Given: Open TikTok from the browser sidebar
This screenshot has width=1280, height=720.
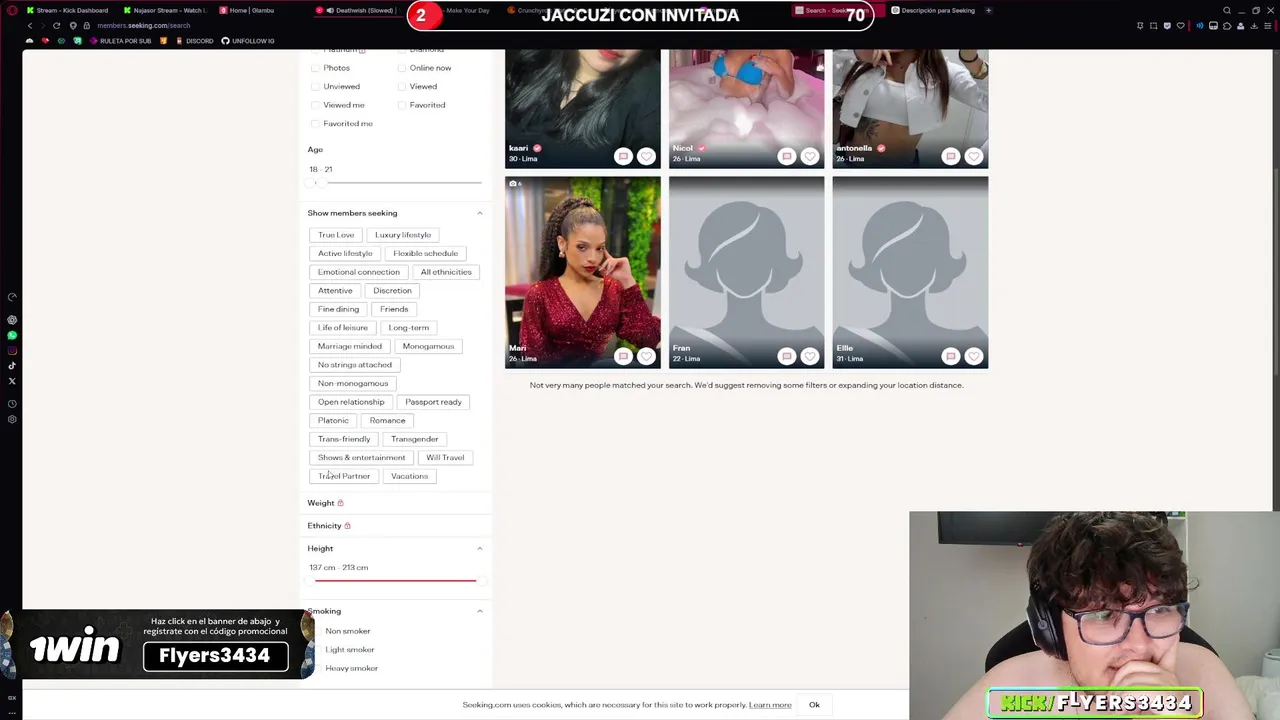Looking at the screenshot, I should click(12, 365).
